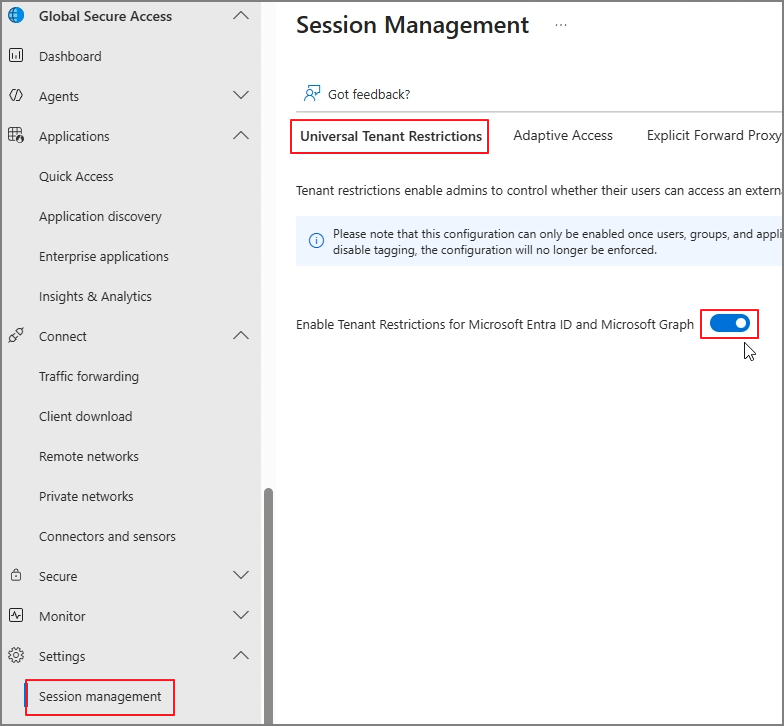Click the Applications grid icon
Viewport: 784px width, 726px height.
pyautogui.click(x=16, y=135)
